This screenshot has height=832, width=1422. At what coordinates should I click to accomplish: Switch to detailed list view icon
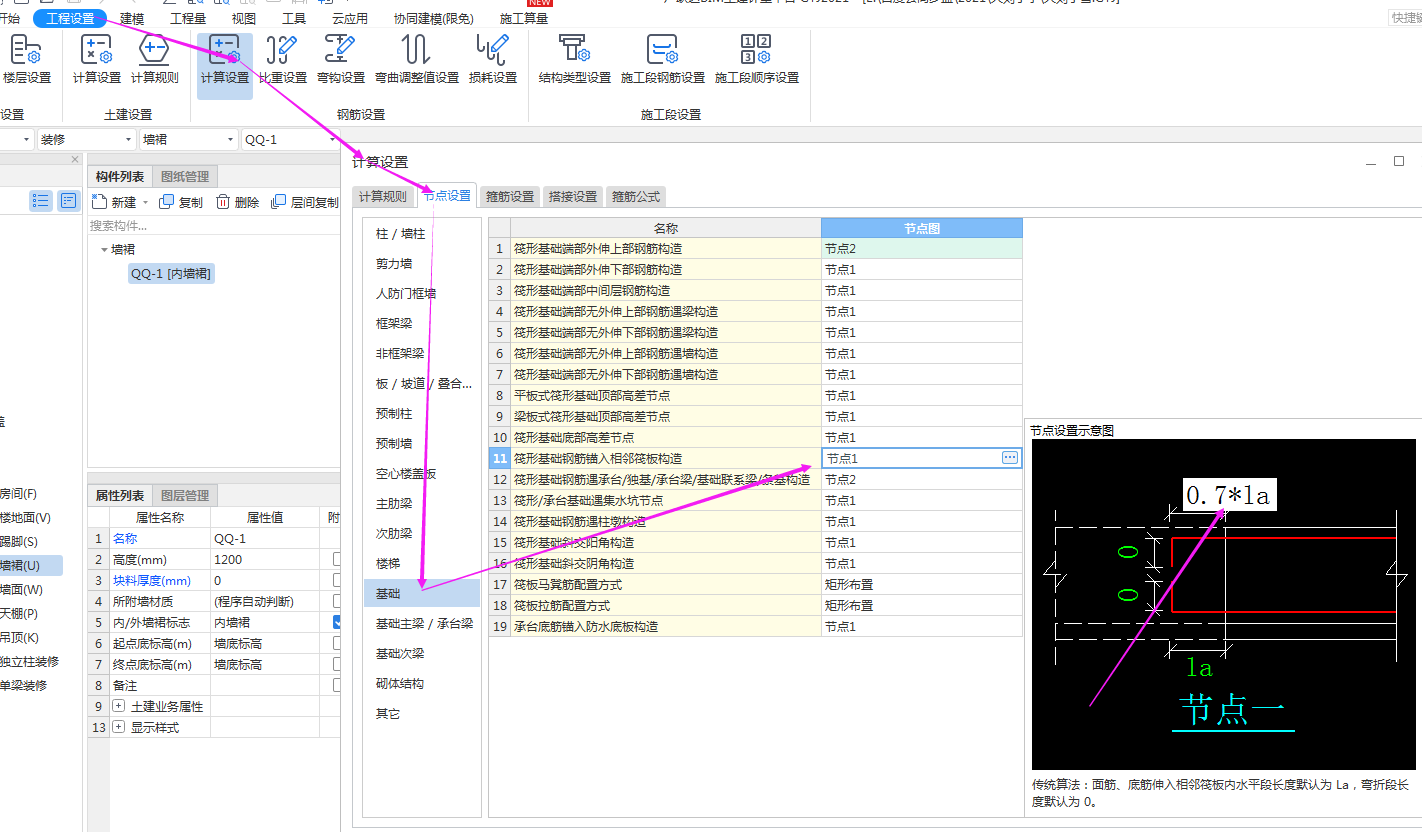[x=68, y=201]
